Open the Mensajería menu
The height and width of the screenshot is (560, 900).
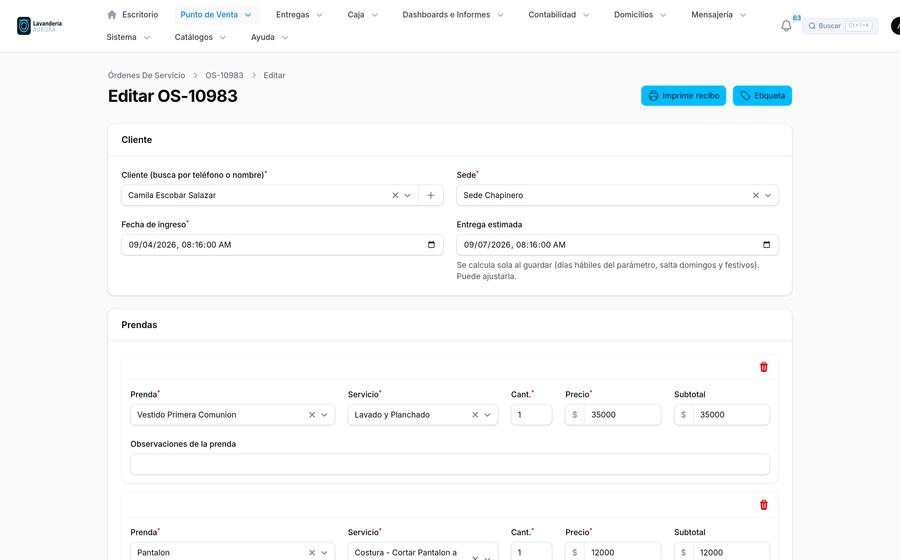(x=719, y=14)
